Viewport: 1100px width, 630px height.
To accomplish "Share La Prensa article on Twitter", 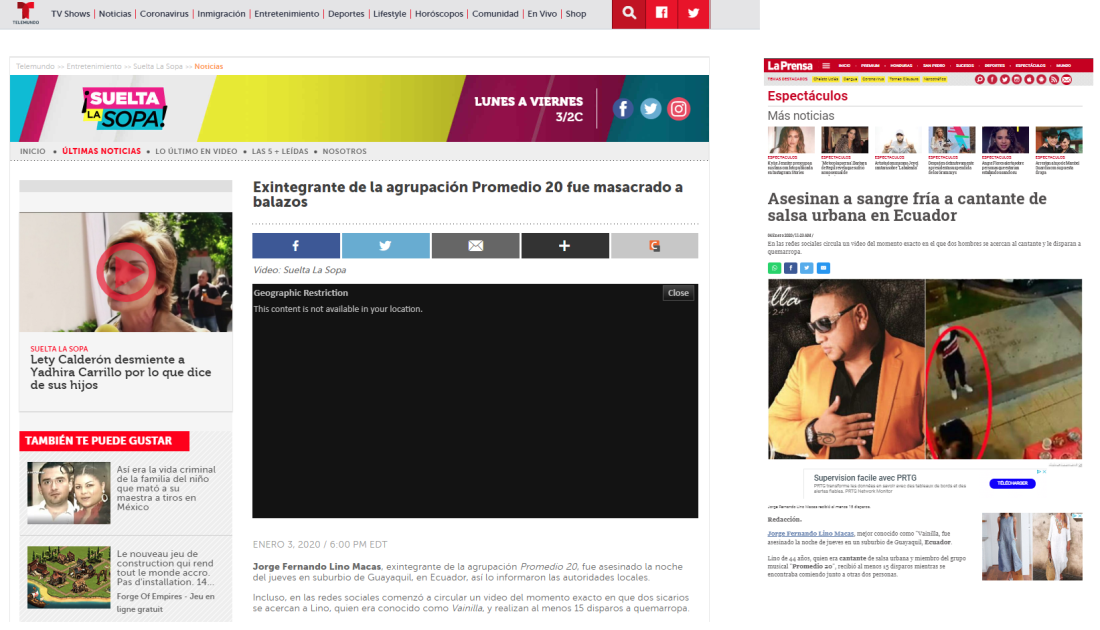I will click(807, 268).
